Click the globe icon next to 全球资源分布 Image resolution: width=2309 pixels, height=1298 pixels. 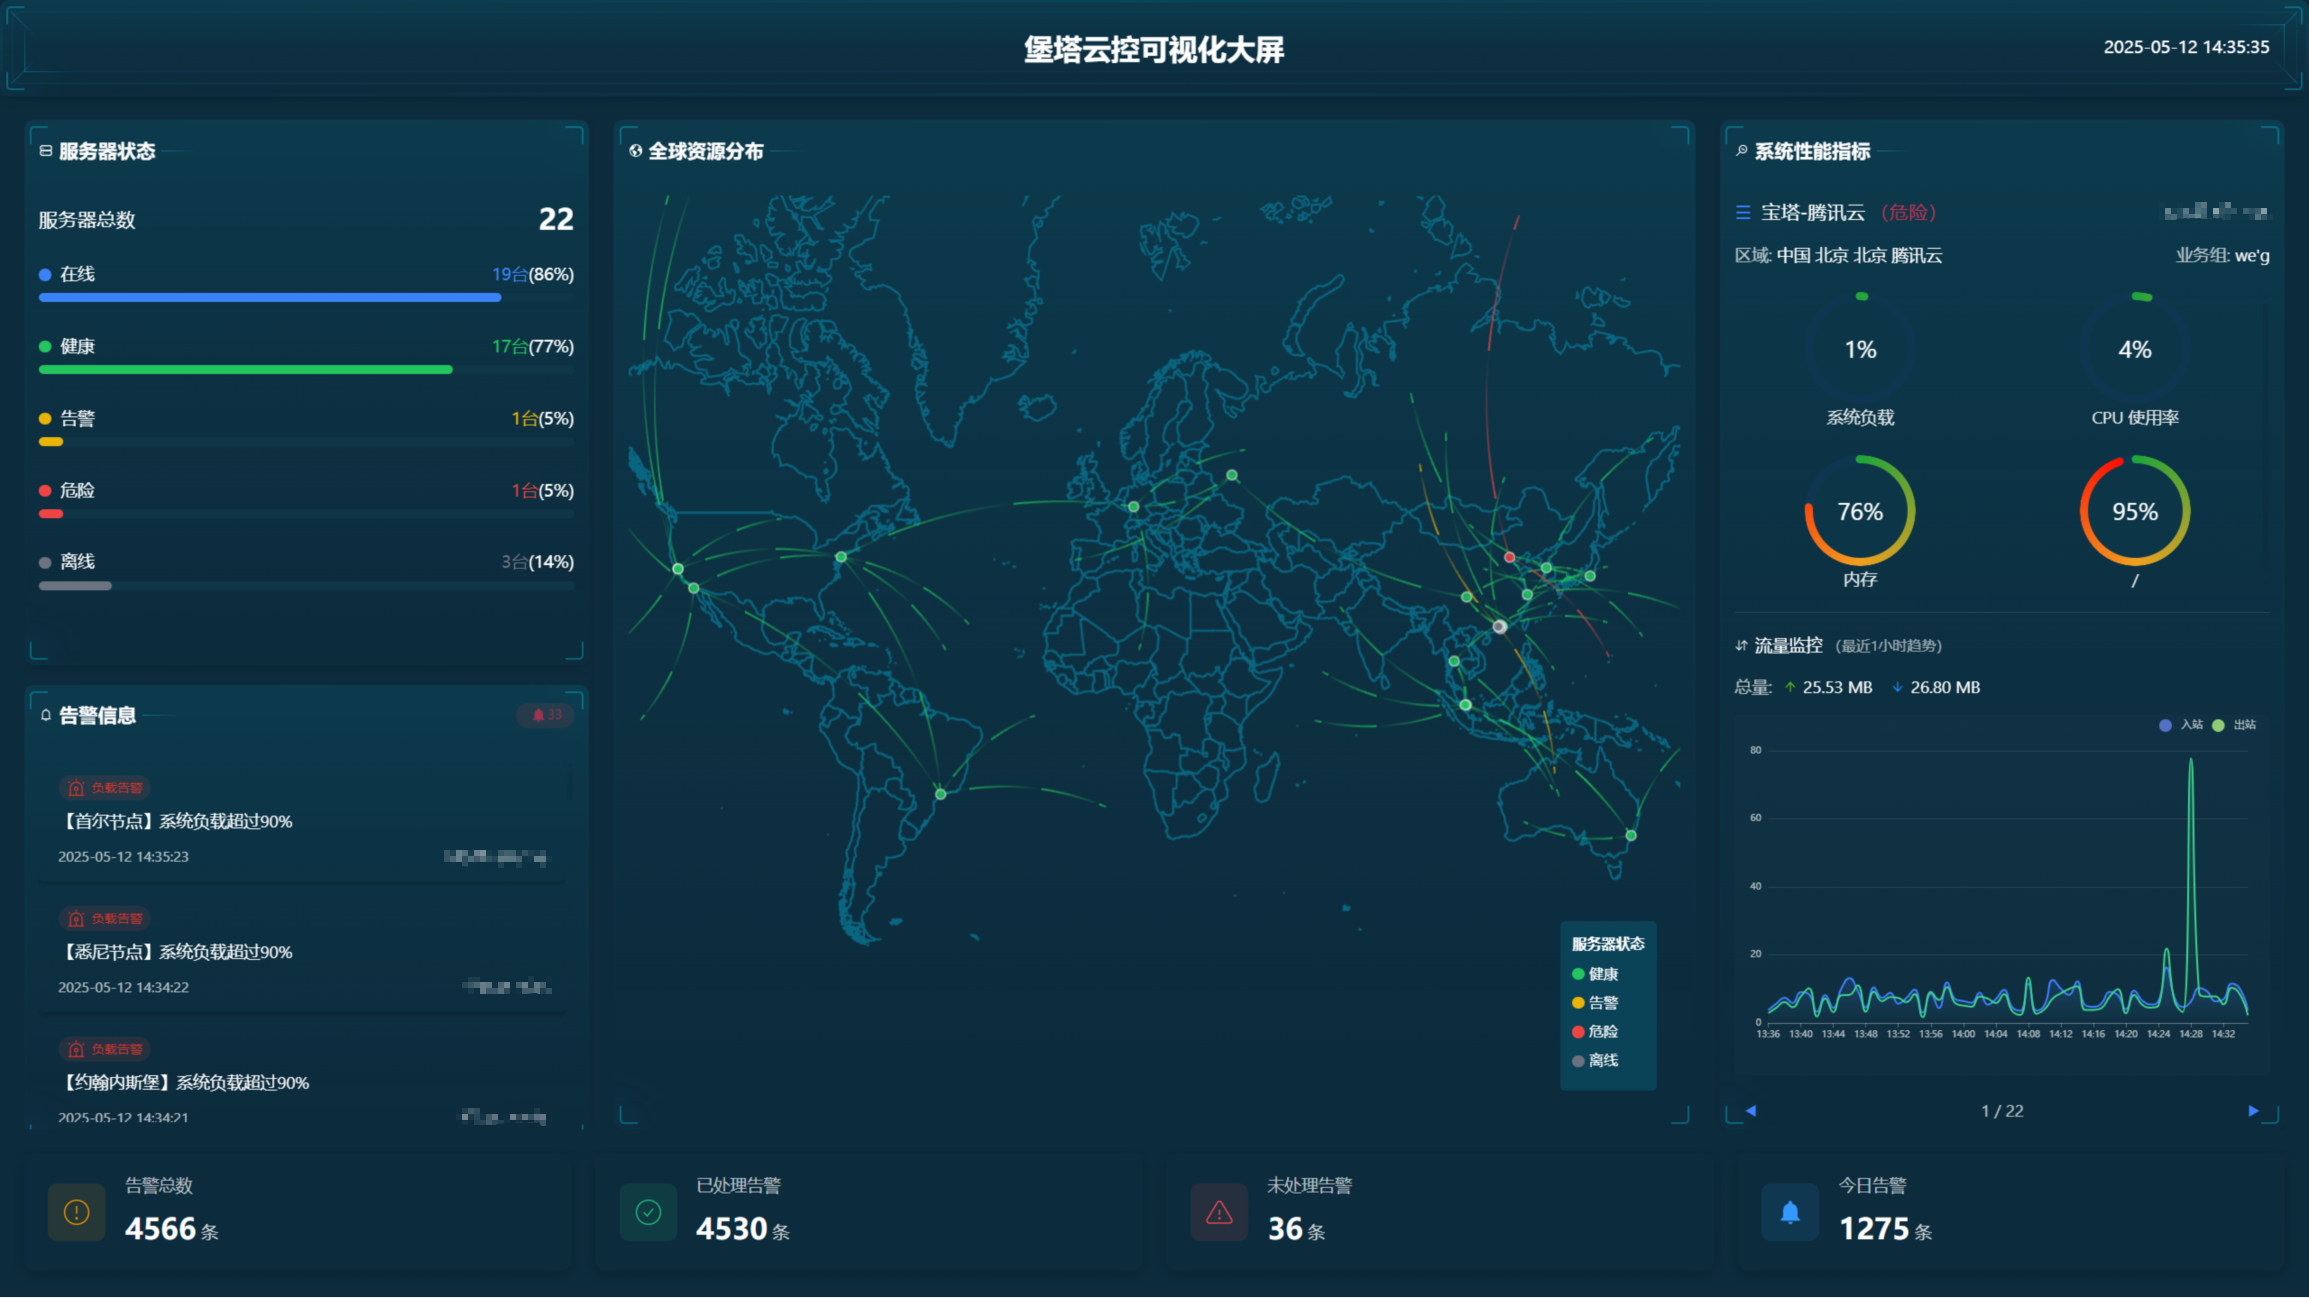pos(636,151)
